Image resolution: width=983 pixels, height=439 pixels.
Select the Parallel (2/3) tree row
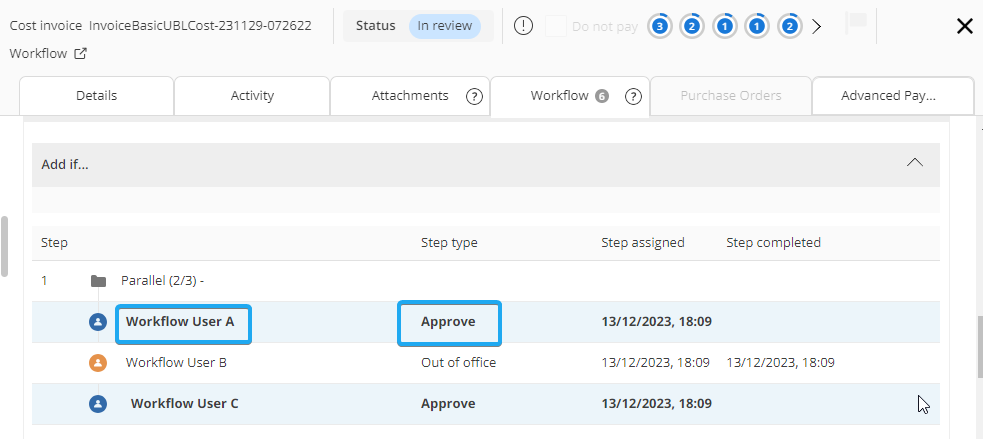[x=163, y=281]
